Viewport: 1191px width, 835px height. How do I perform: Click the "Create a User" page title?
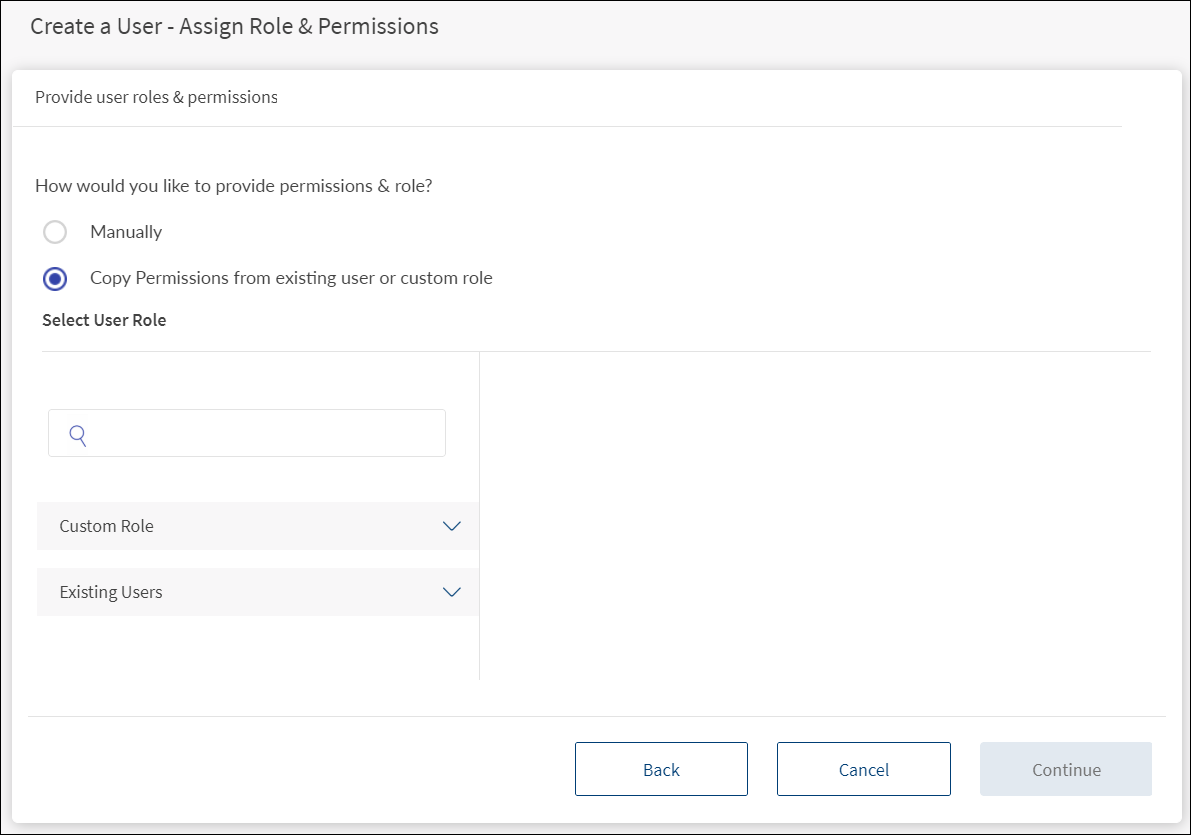pyautogui.click(x=234, y=26)
